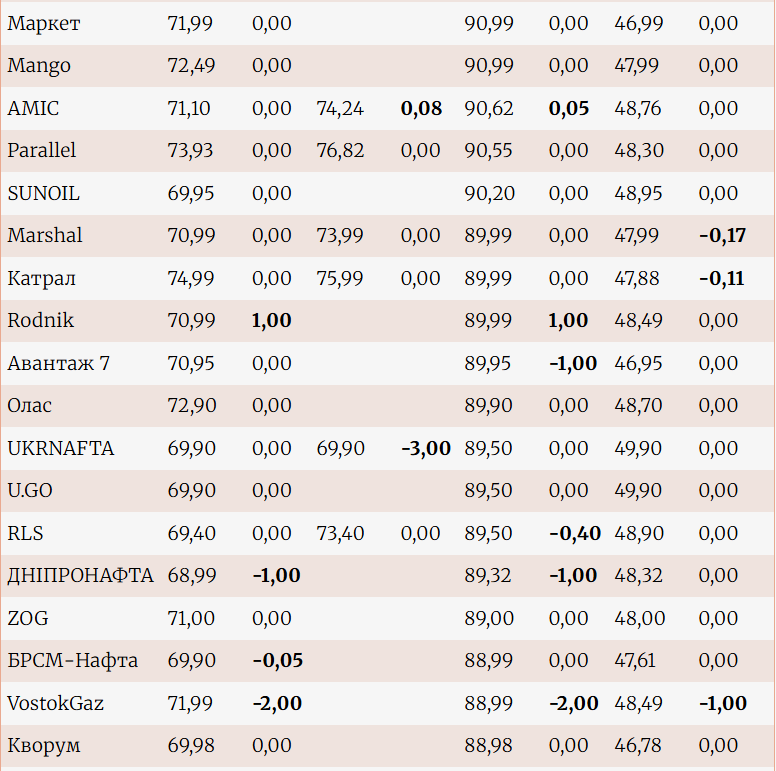Select the ДНІПРОНАФТА station name

(x=80, y=576)
